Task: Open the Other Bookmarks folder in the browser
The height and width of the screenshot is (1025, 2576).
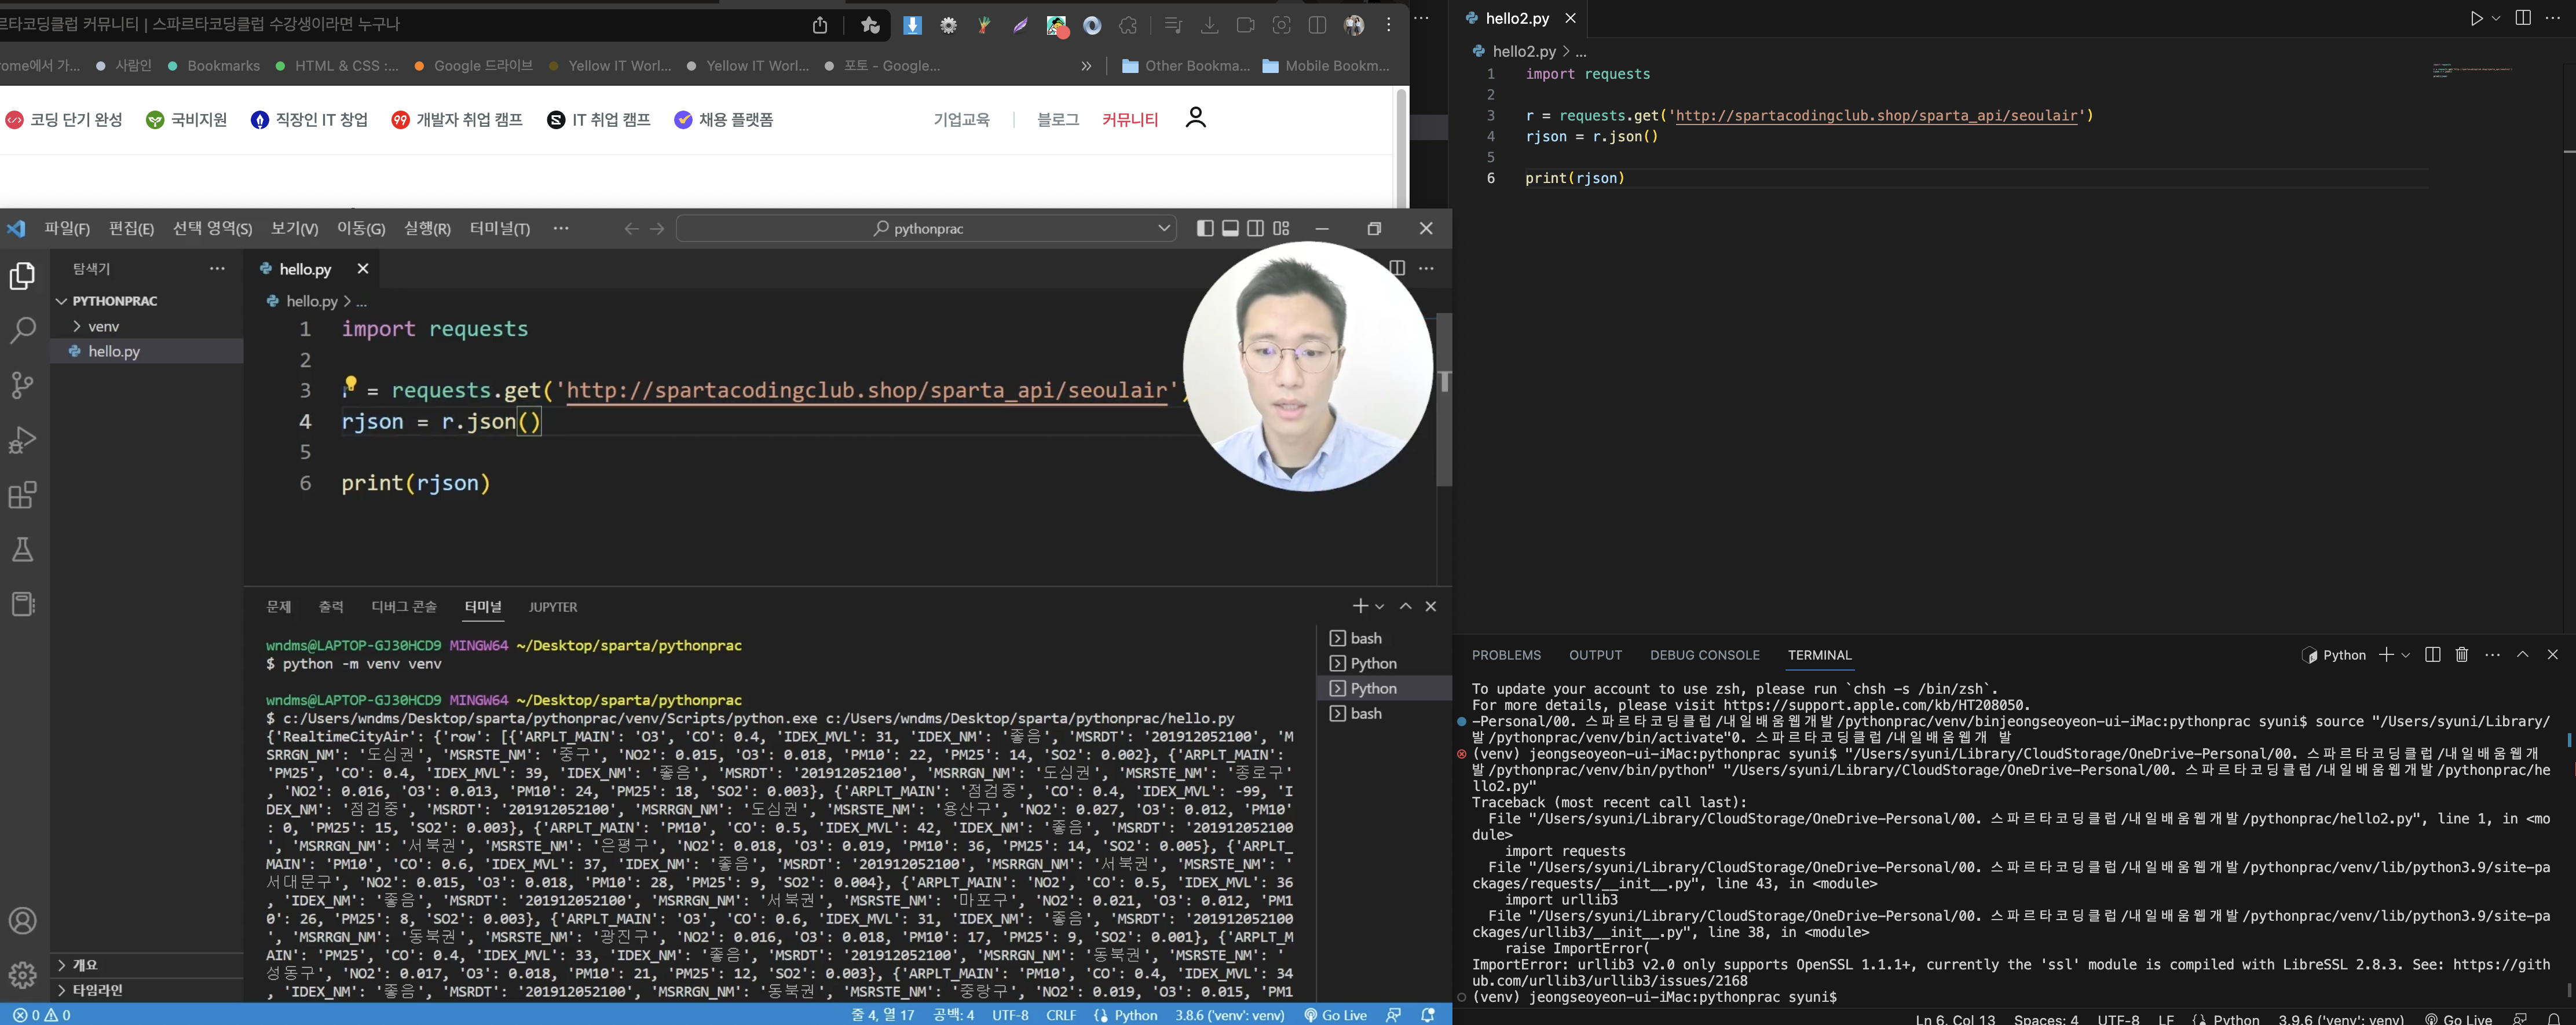Action: coord(1186,66)
